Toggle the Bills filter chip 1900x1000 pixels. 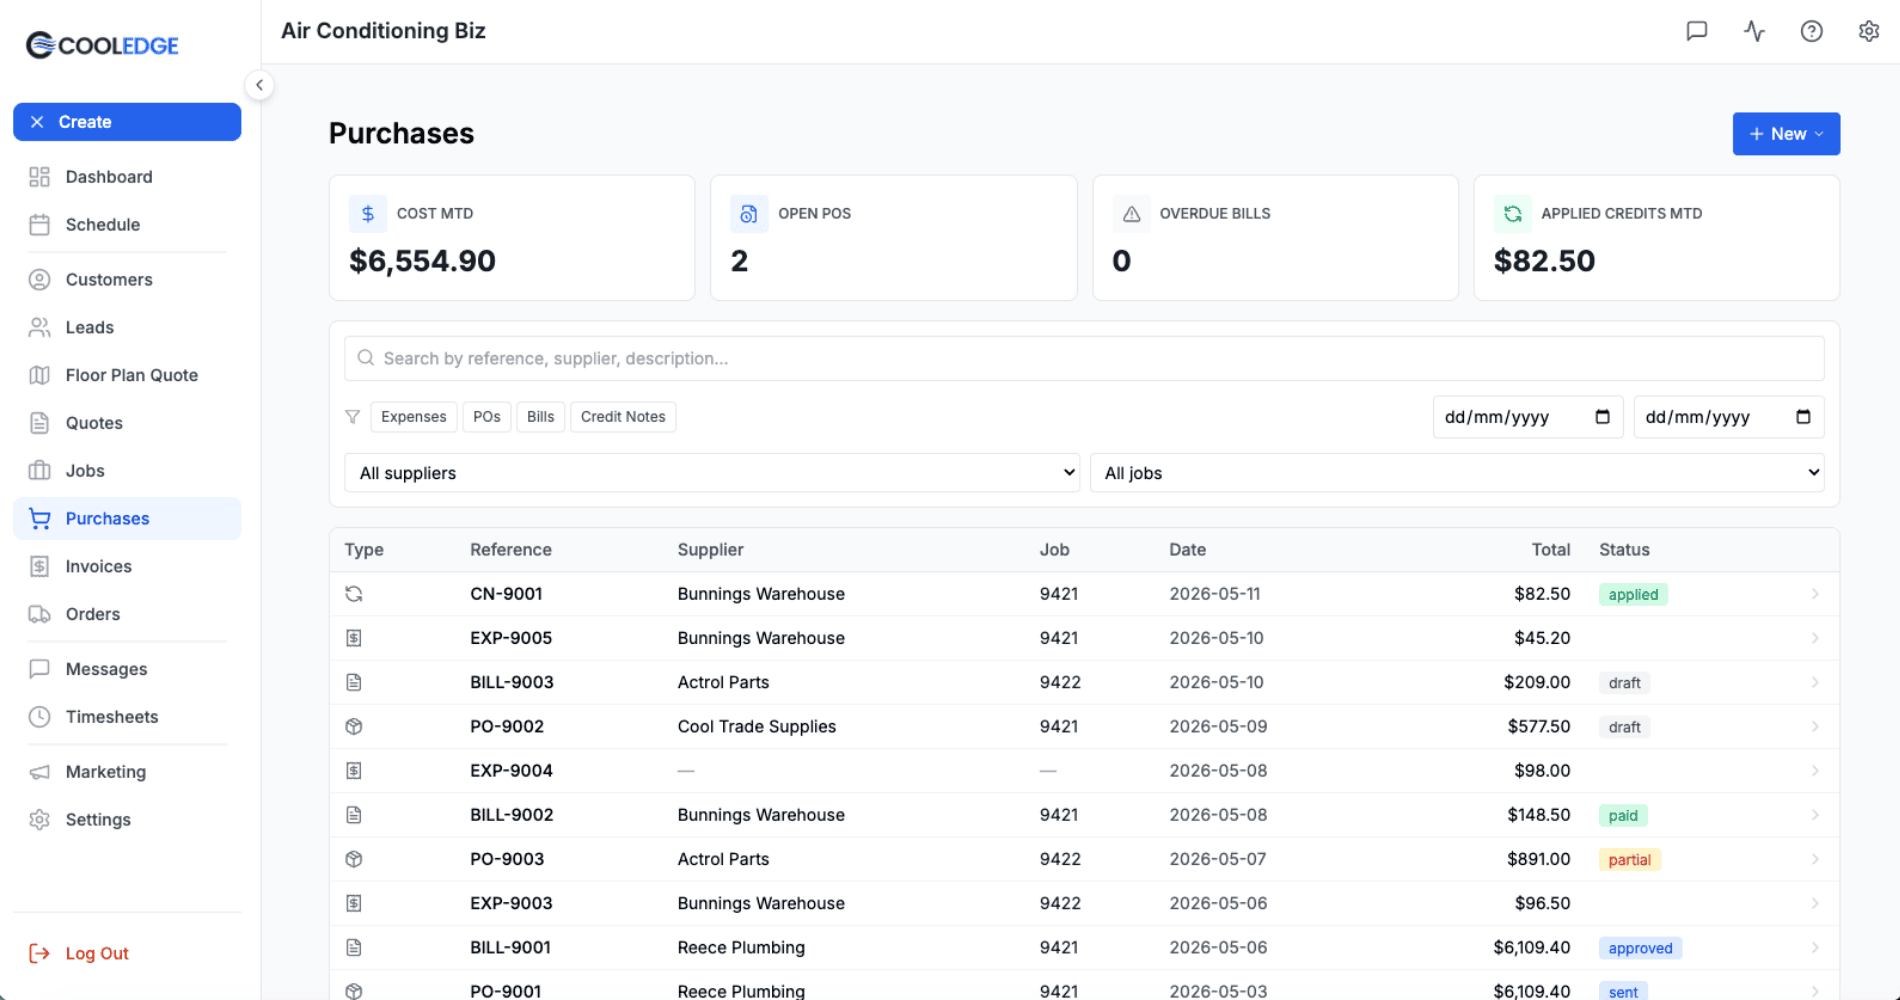pyautogui.click(x=541, y=417)
